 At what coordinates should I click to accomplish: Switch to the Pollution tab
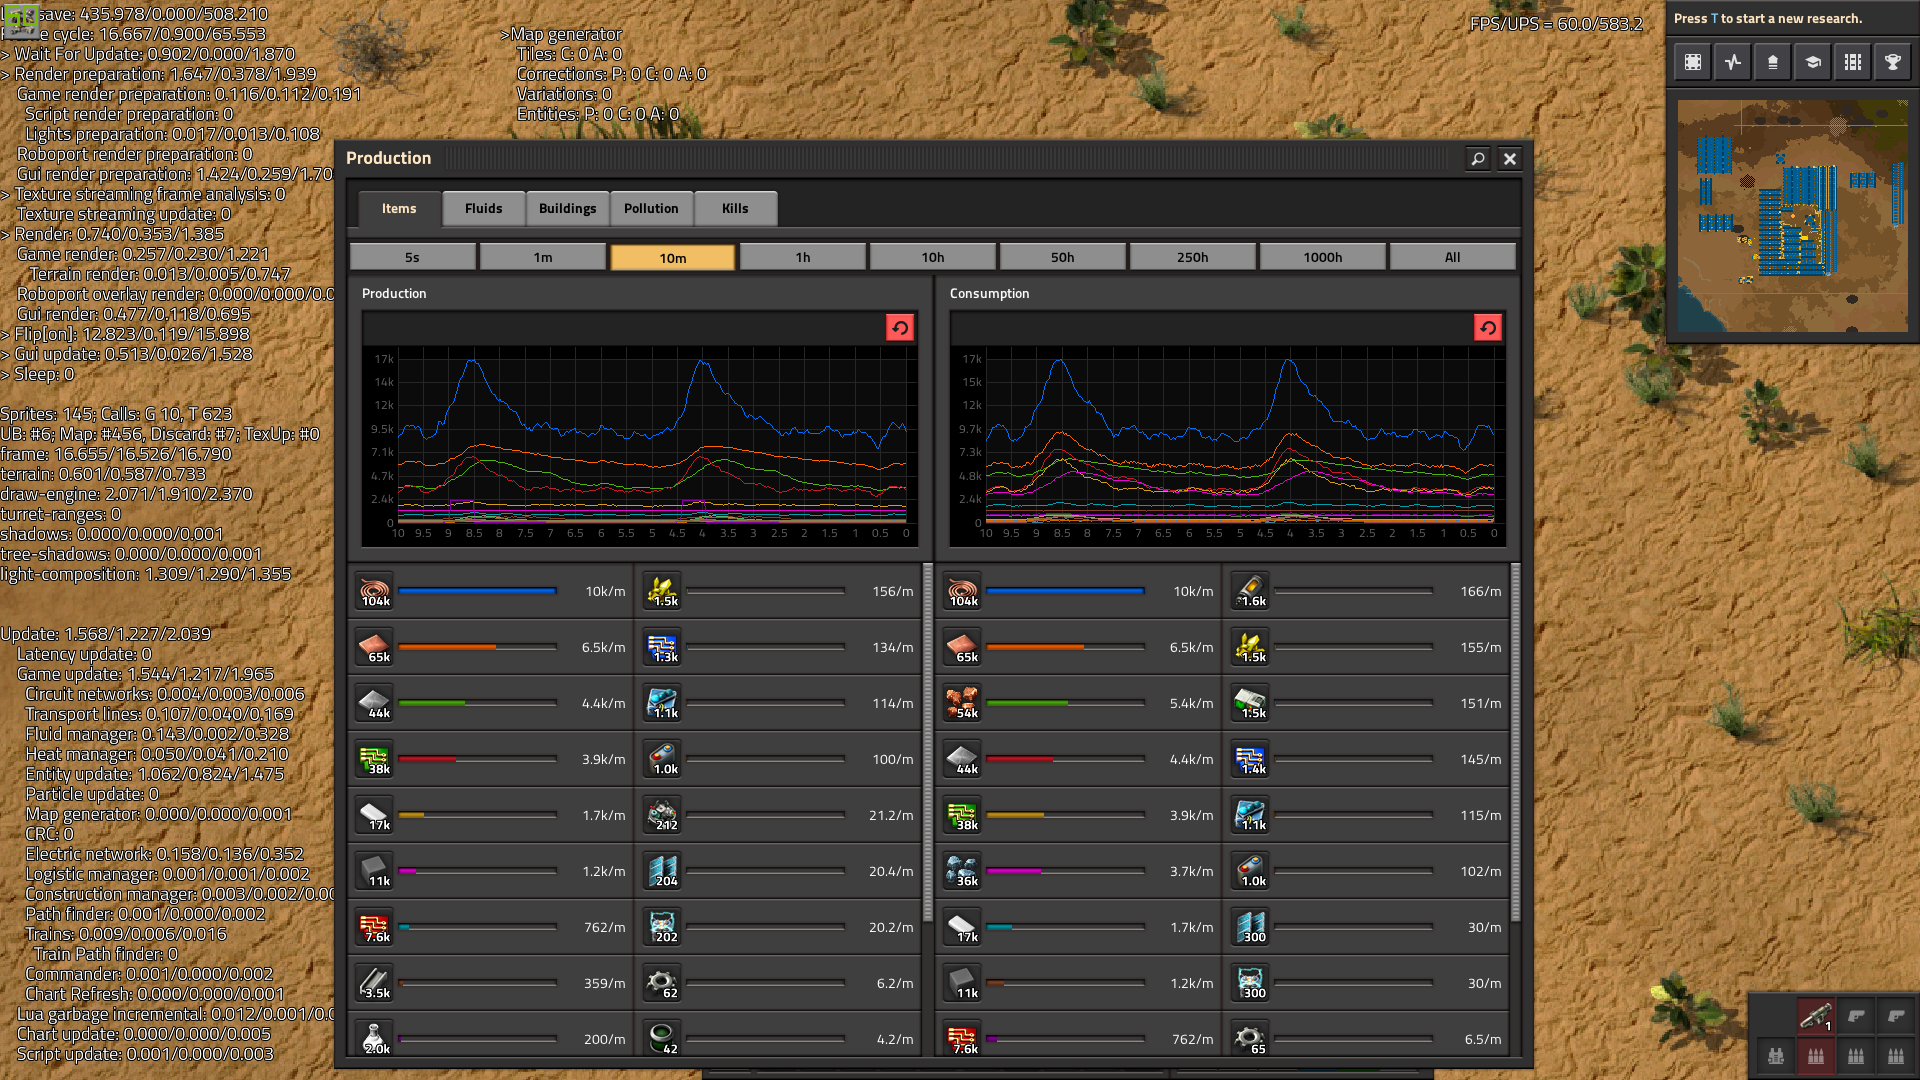coord(651,208)
